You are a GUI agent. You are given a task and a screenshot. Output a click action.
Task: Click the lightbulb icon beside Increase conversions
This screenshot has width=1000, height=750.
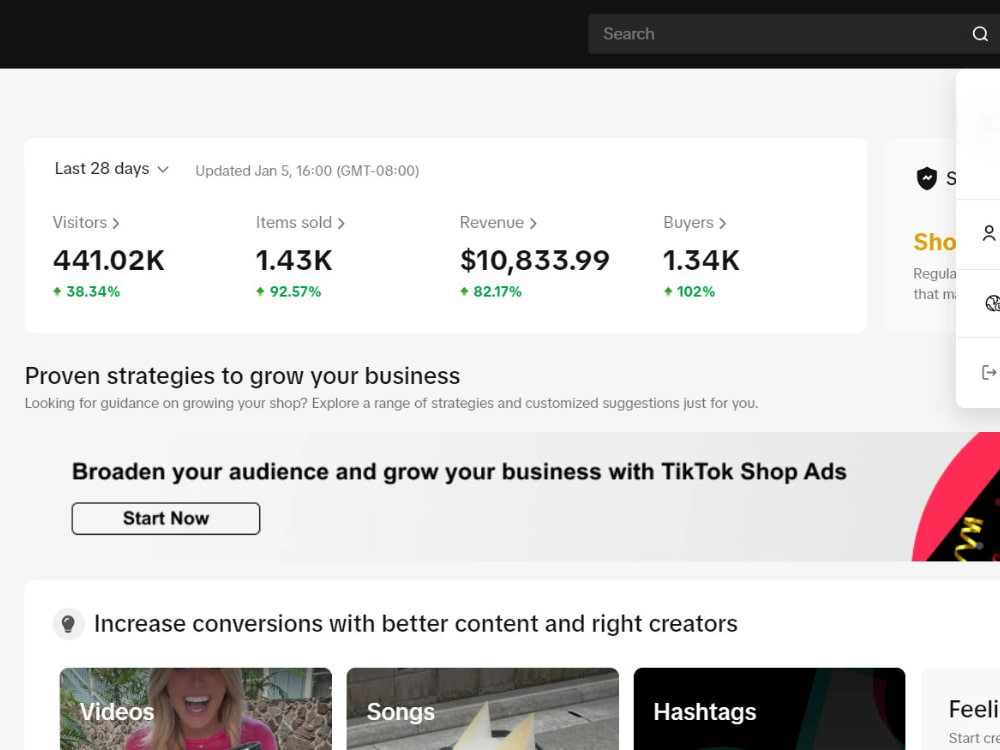(x=68, y=624)
